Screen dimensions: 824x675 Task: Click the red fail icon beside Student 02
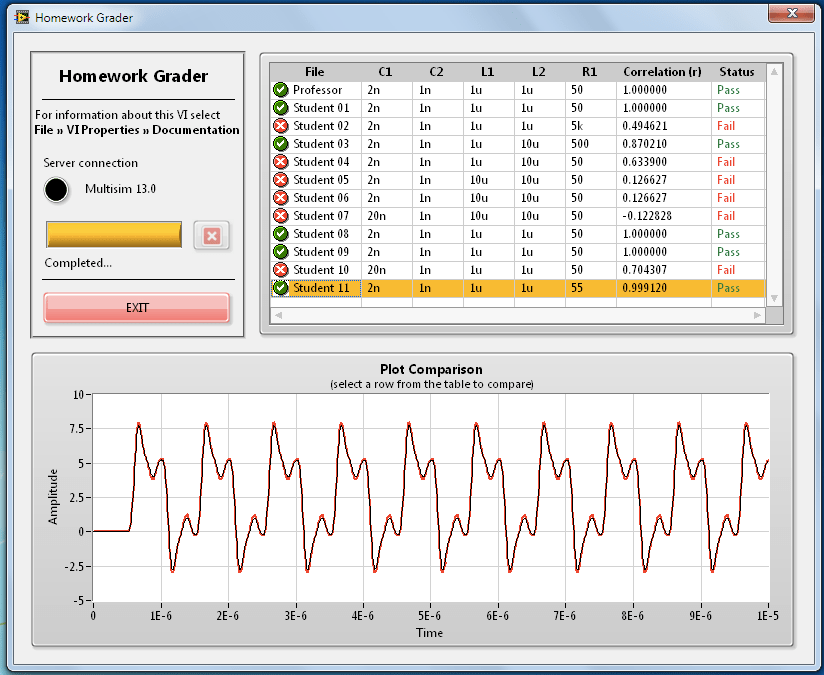(x=281, y=126)
